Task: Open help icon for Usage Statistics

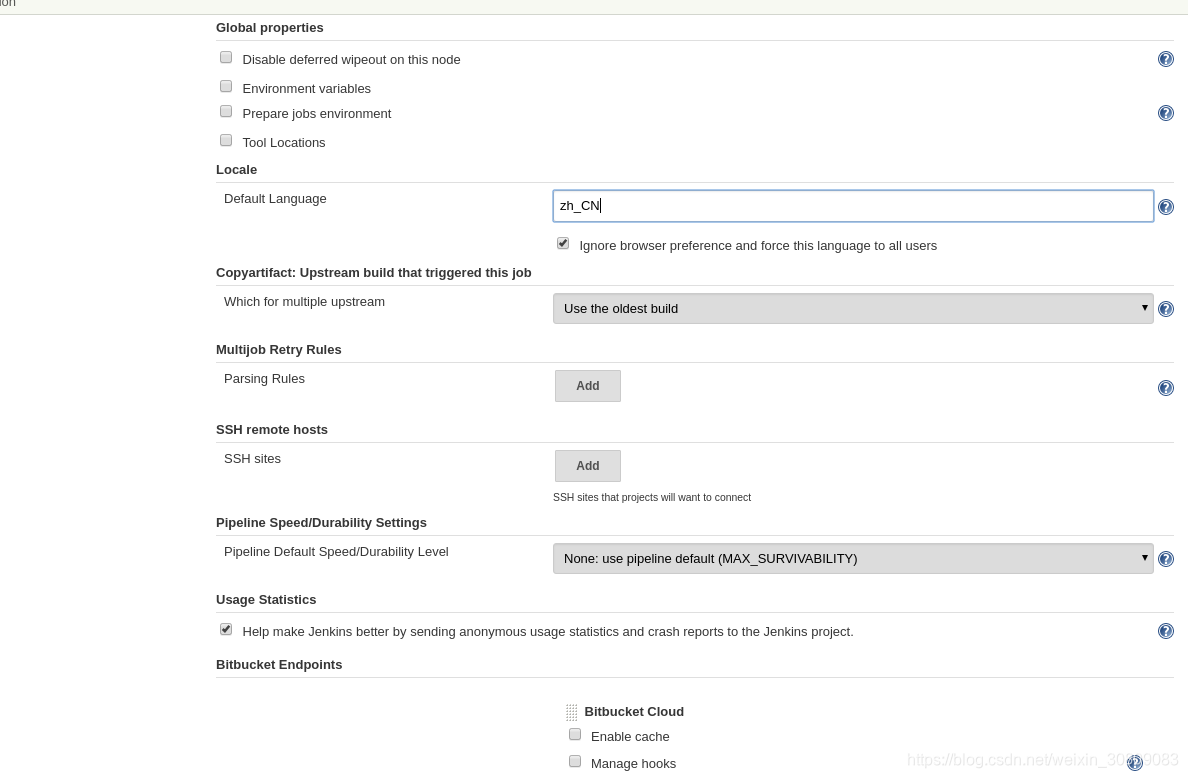Action: (1165, 631)
